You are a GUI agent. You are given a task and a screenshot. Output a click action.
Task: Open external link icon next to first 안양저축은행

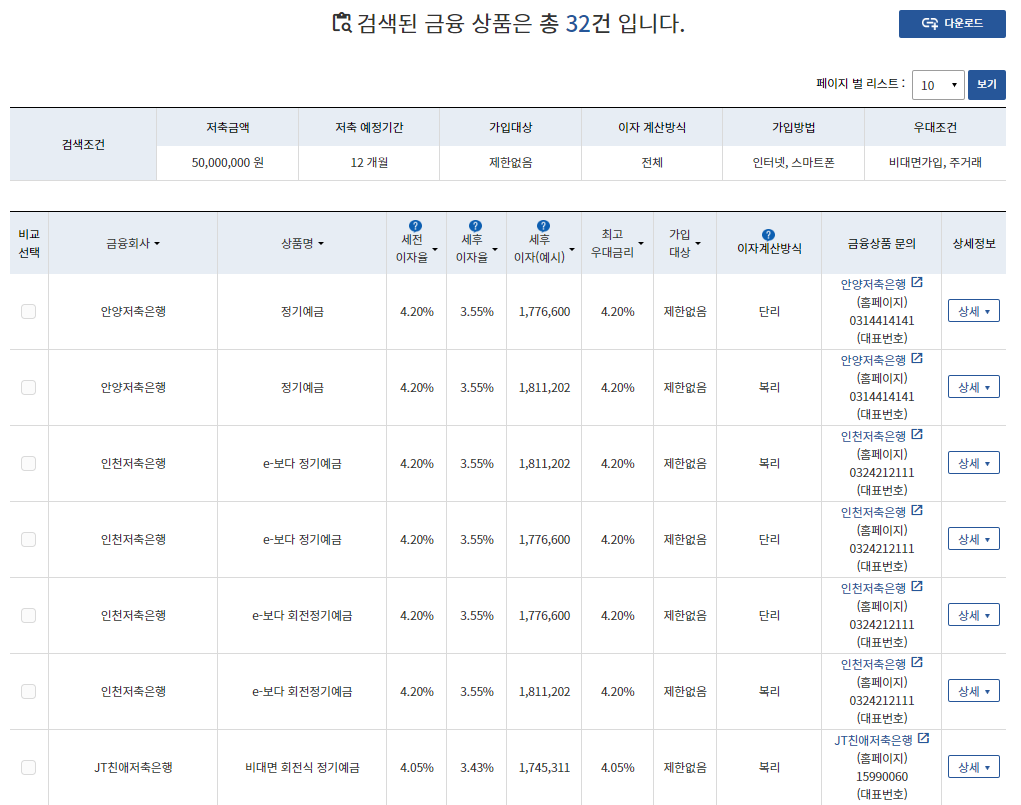918,283
